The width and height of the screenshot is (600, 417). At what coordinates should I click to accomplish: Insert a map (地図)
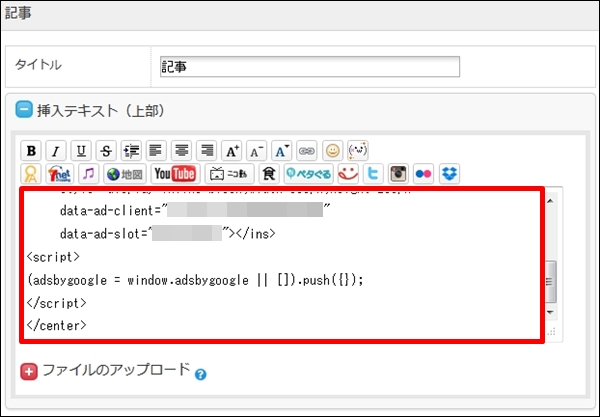(x=125, y=174)
